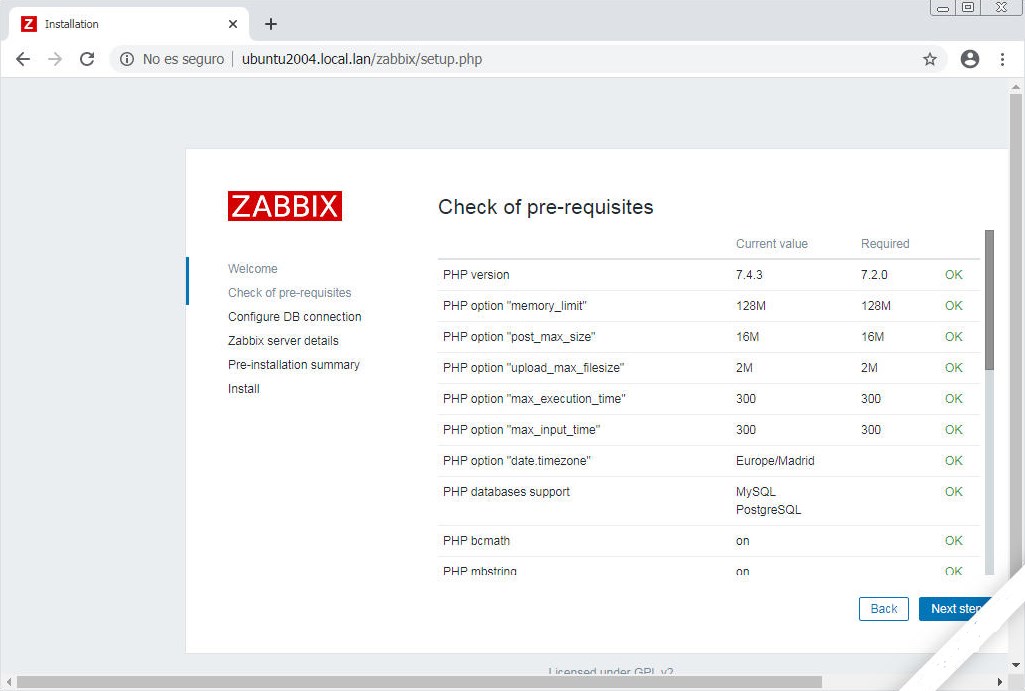Click the Next step button
The image size is (1025, 691).
[x=955, y=609]
